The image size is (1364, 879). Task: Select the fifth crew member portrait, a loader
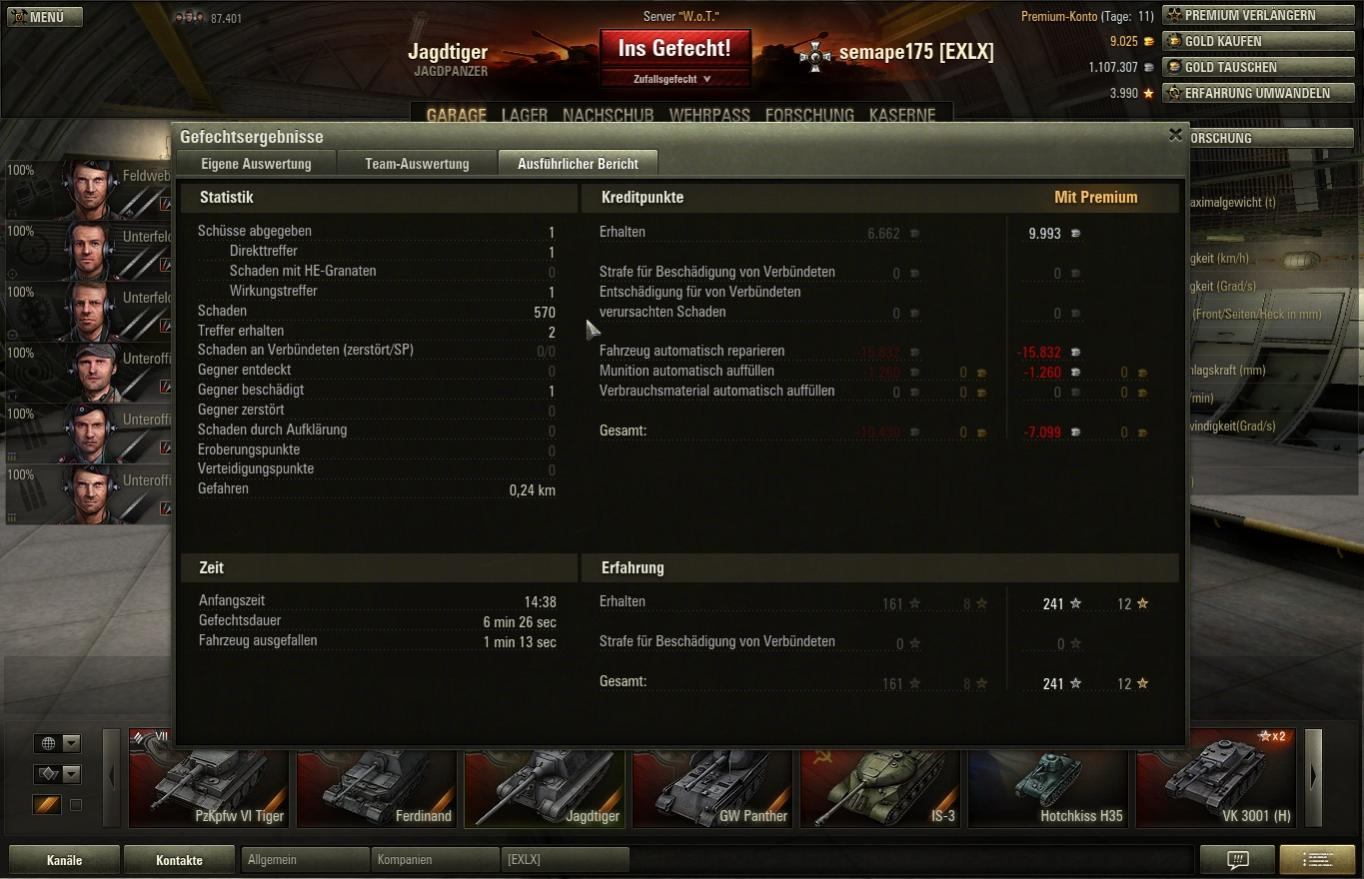[90, 433]
